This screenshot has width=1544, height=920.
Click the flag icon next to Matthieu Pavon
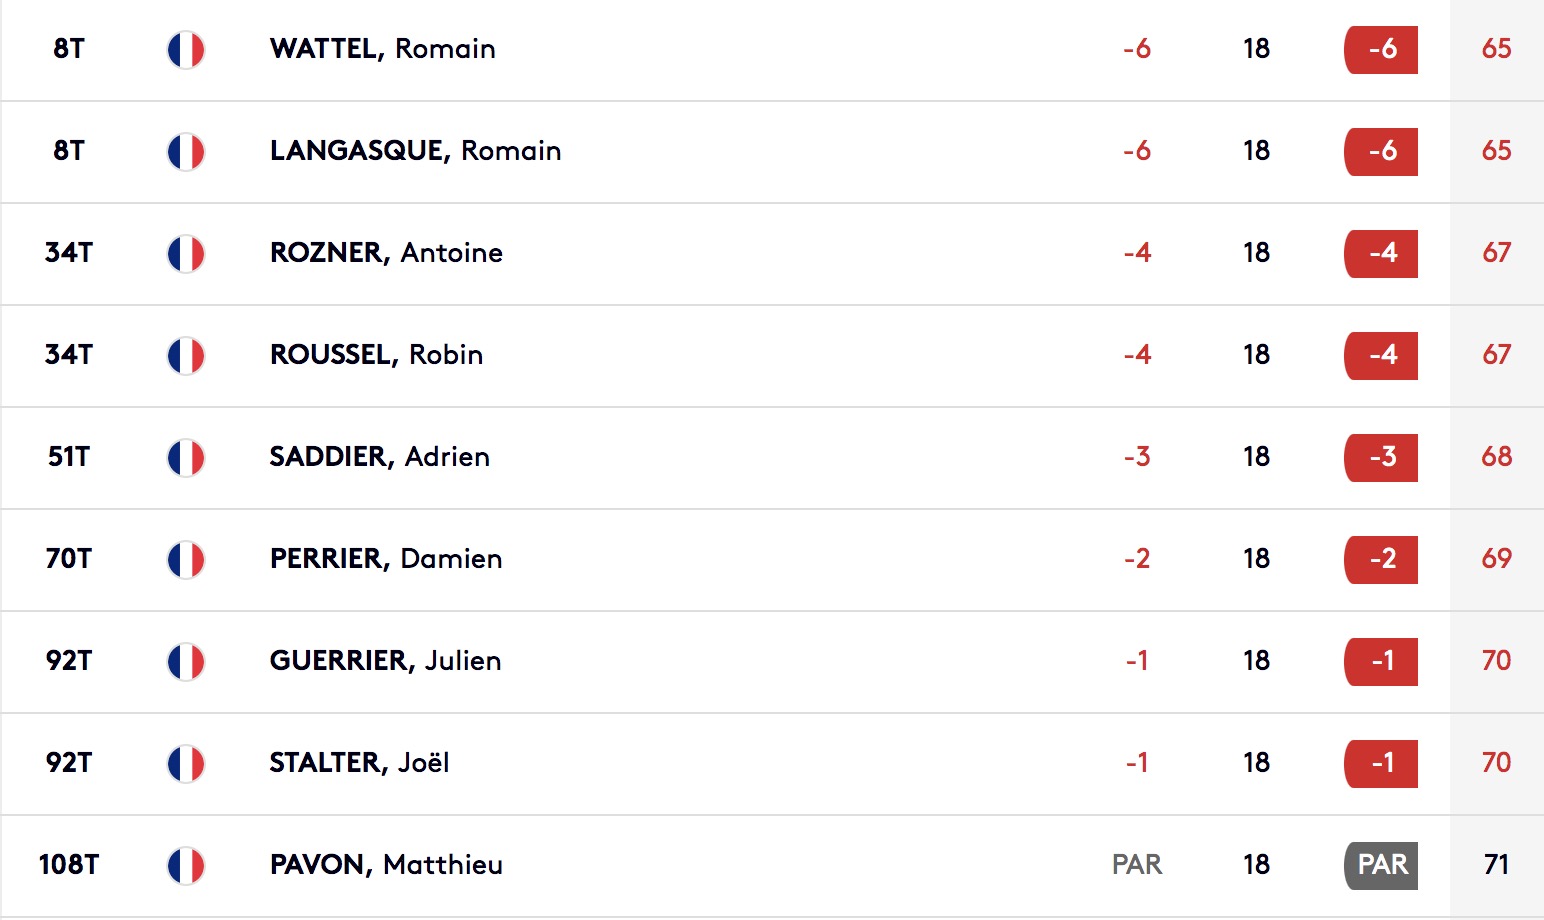click(186, 866)
